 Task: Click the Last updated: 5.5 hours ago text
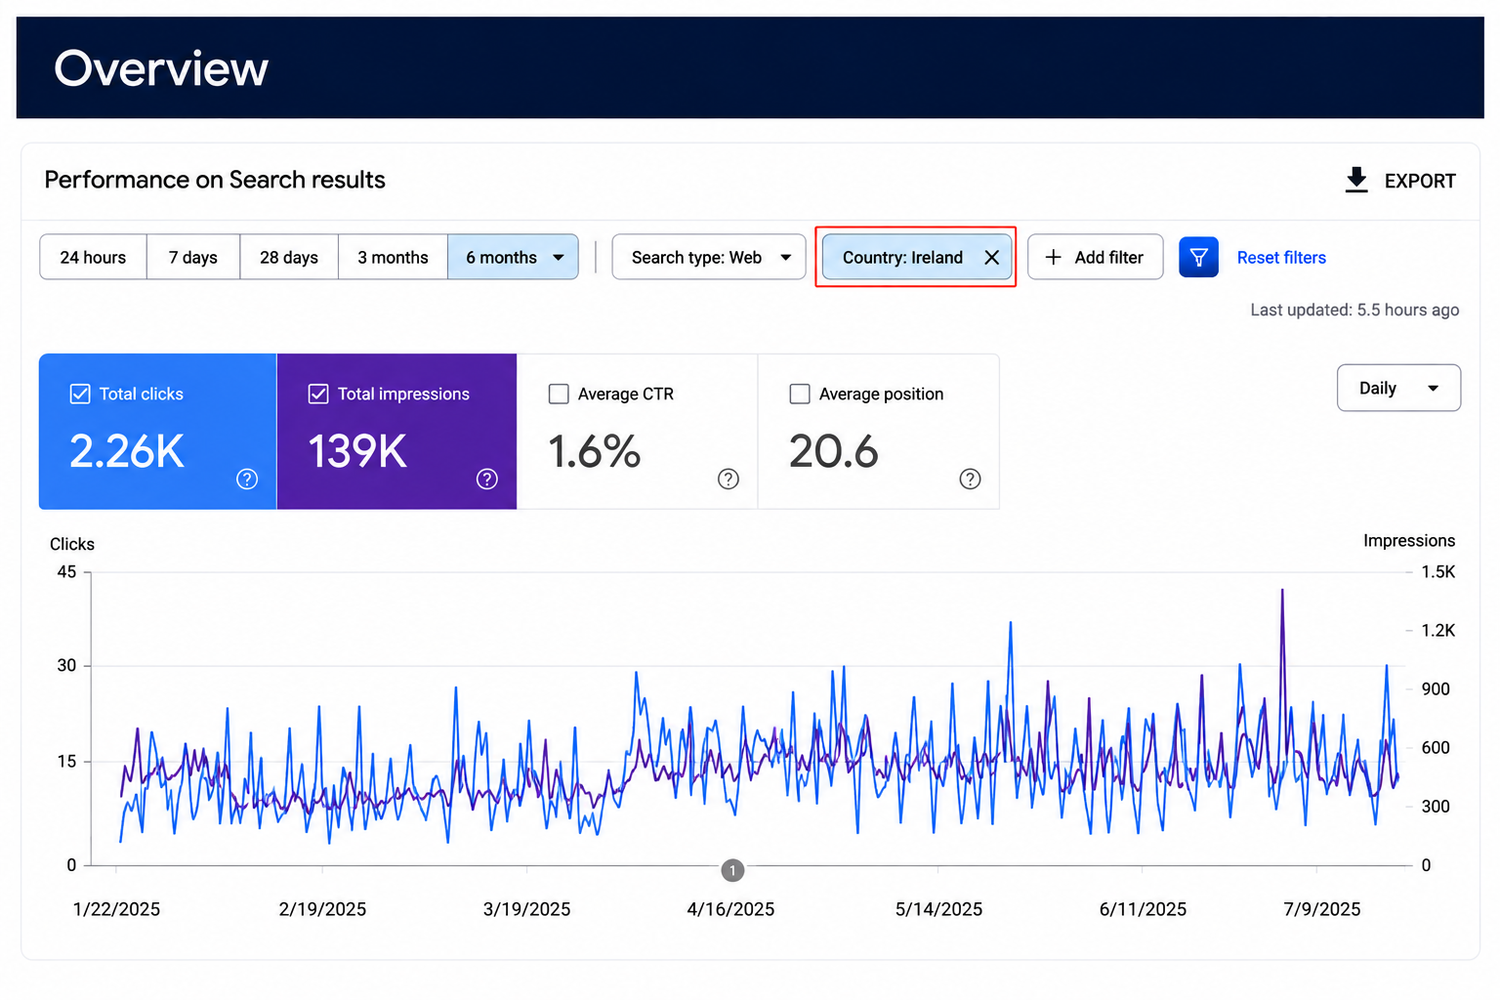click(x=1354, y=310)
